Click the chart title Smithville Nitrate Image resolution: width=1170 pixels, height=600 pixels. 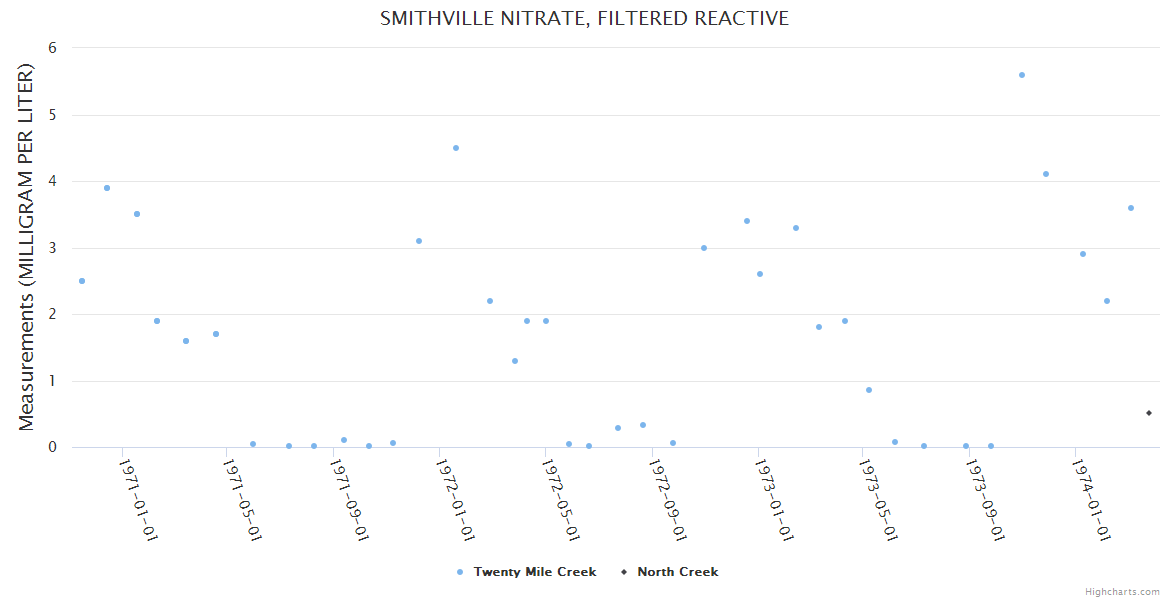[584, 18]
